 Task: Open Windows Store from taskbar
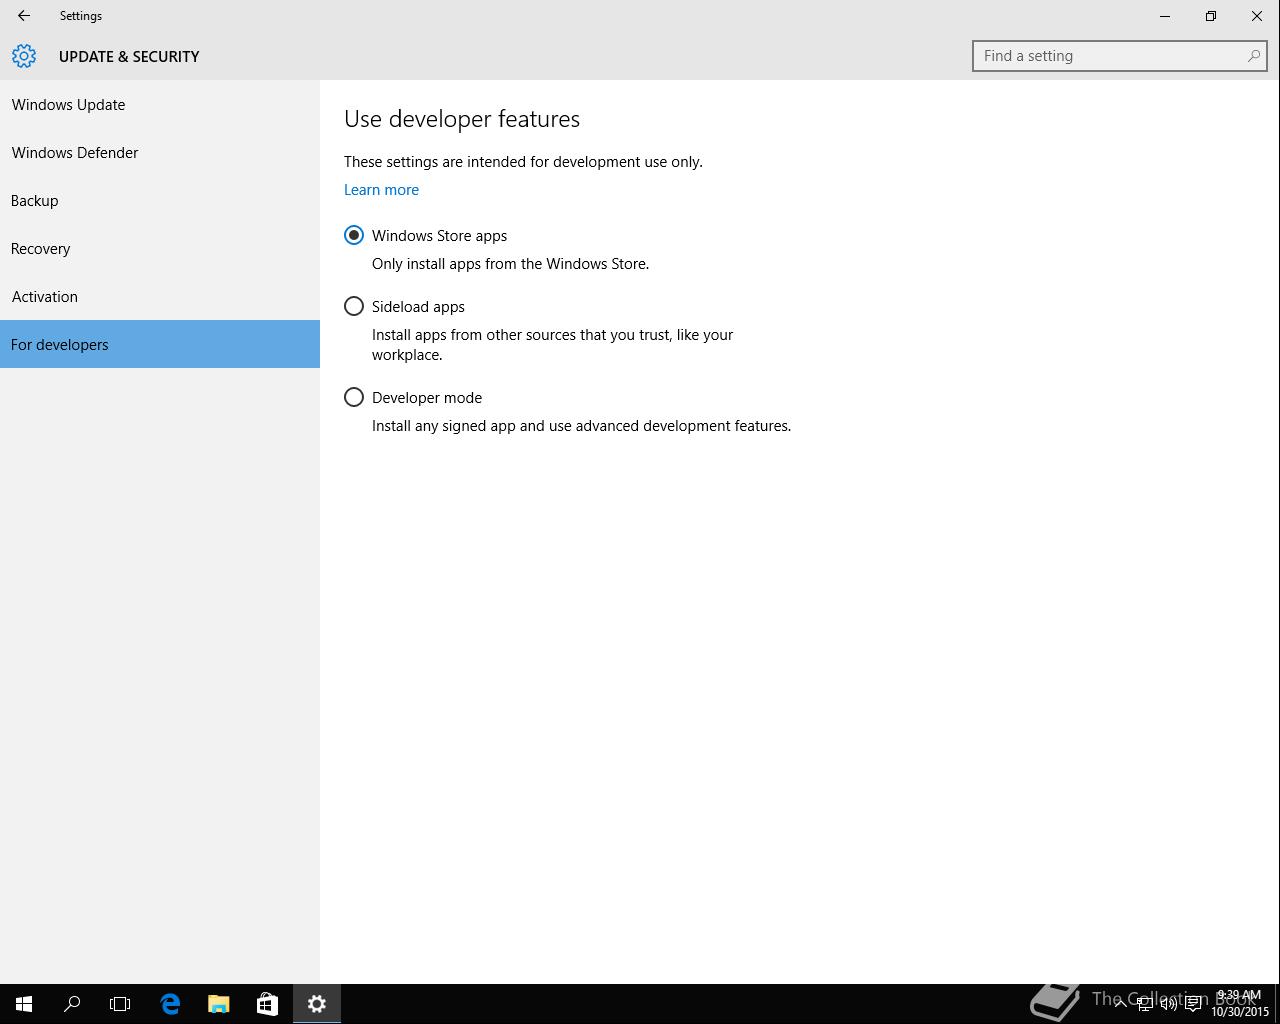point(267,1004)
